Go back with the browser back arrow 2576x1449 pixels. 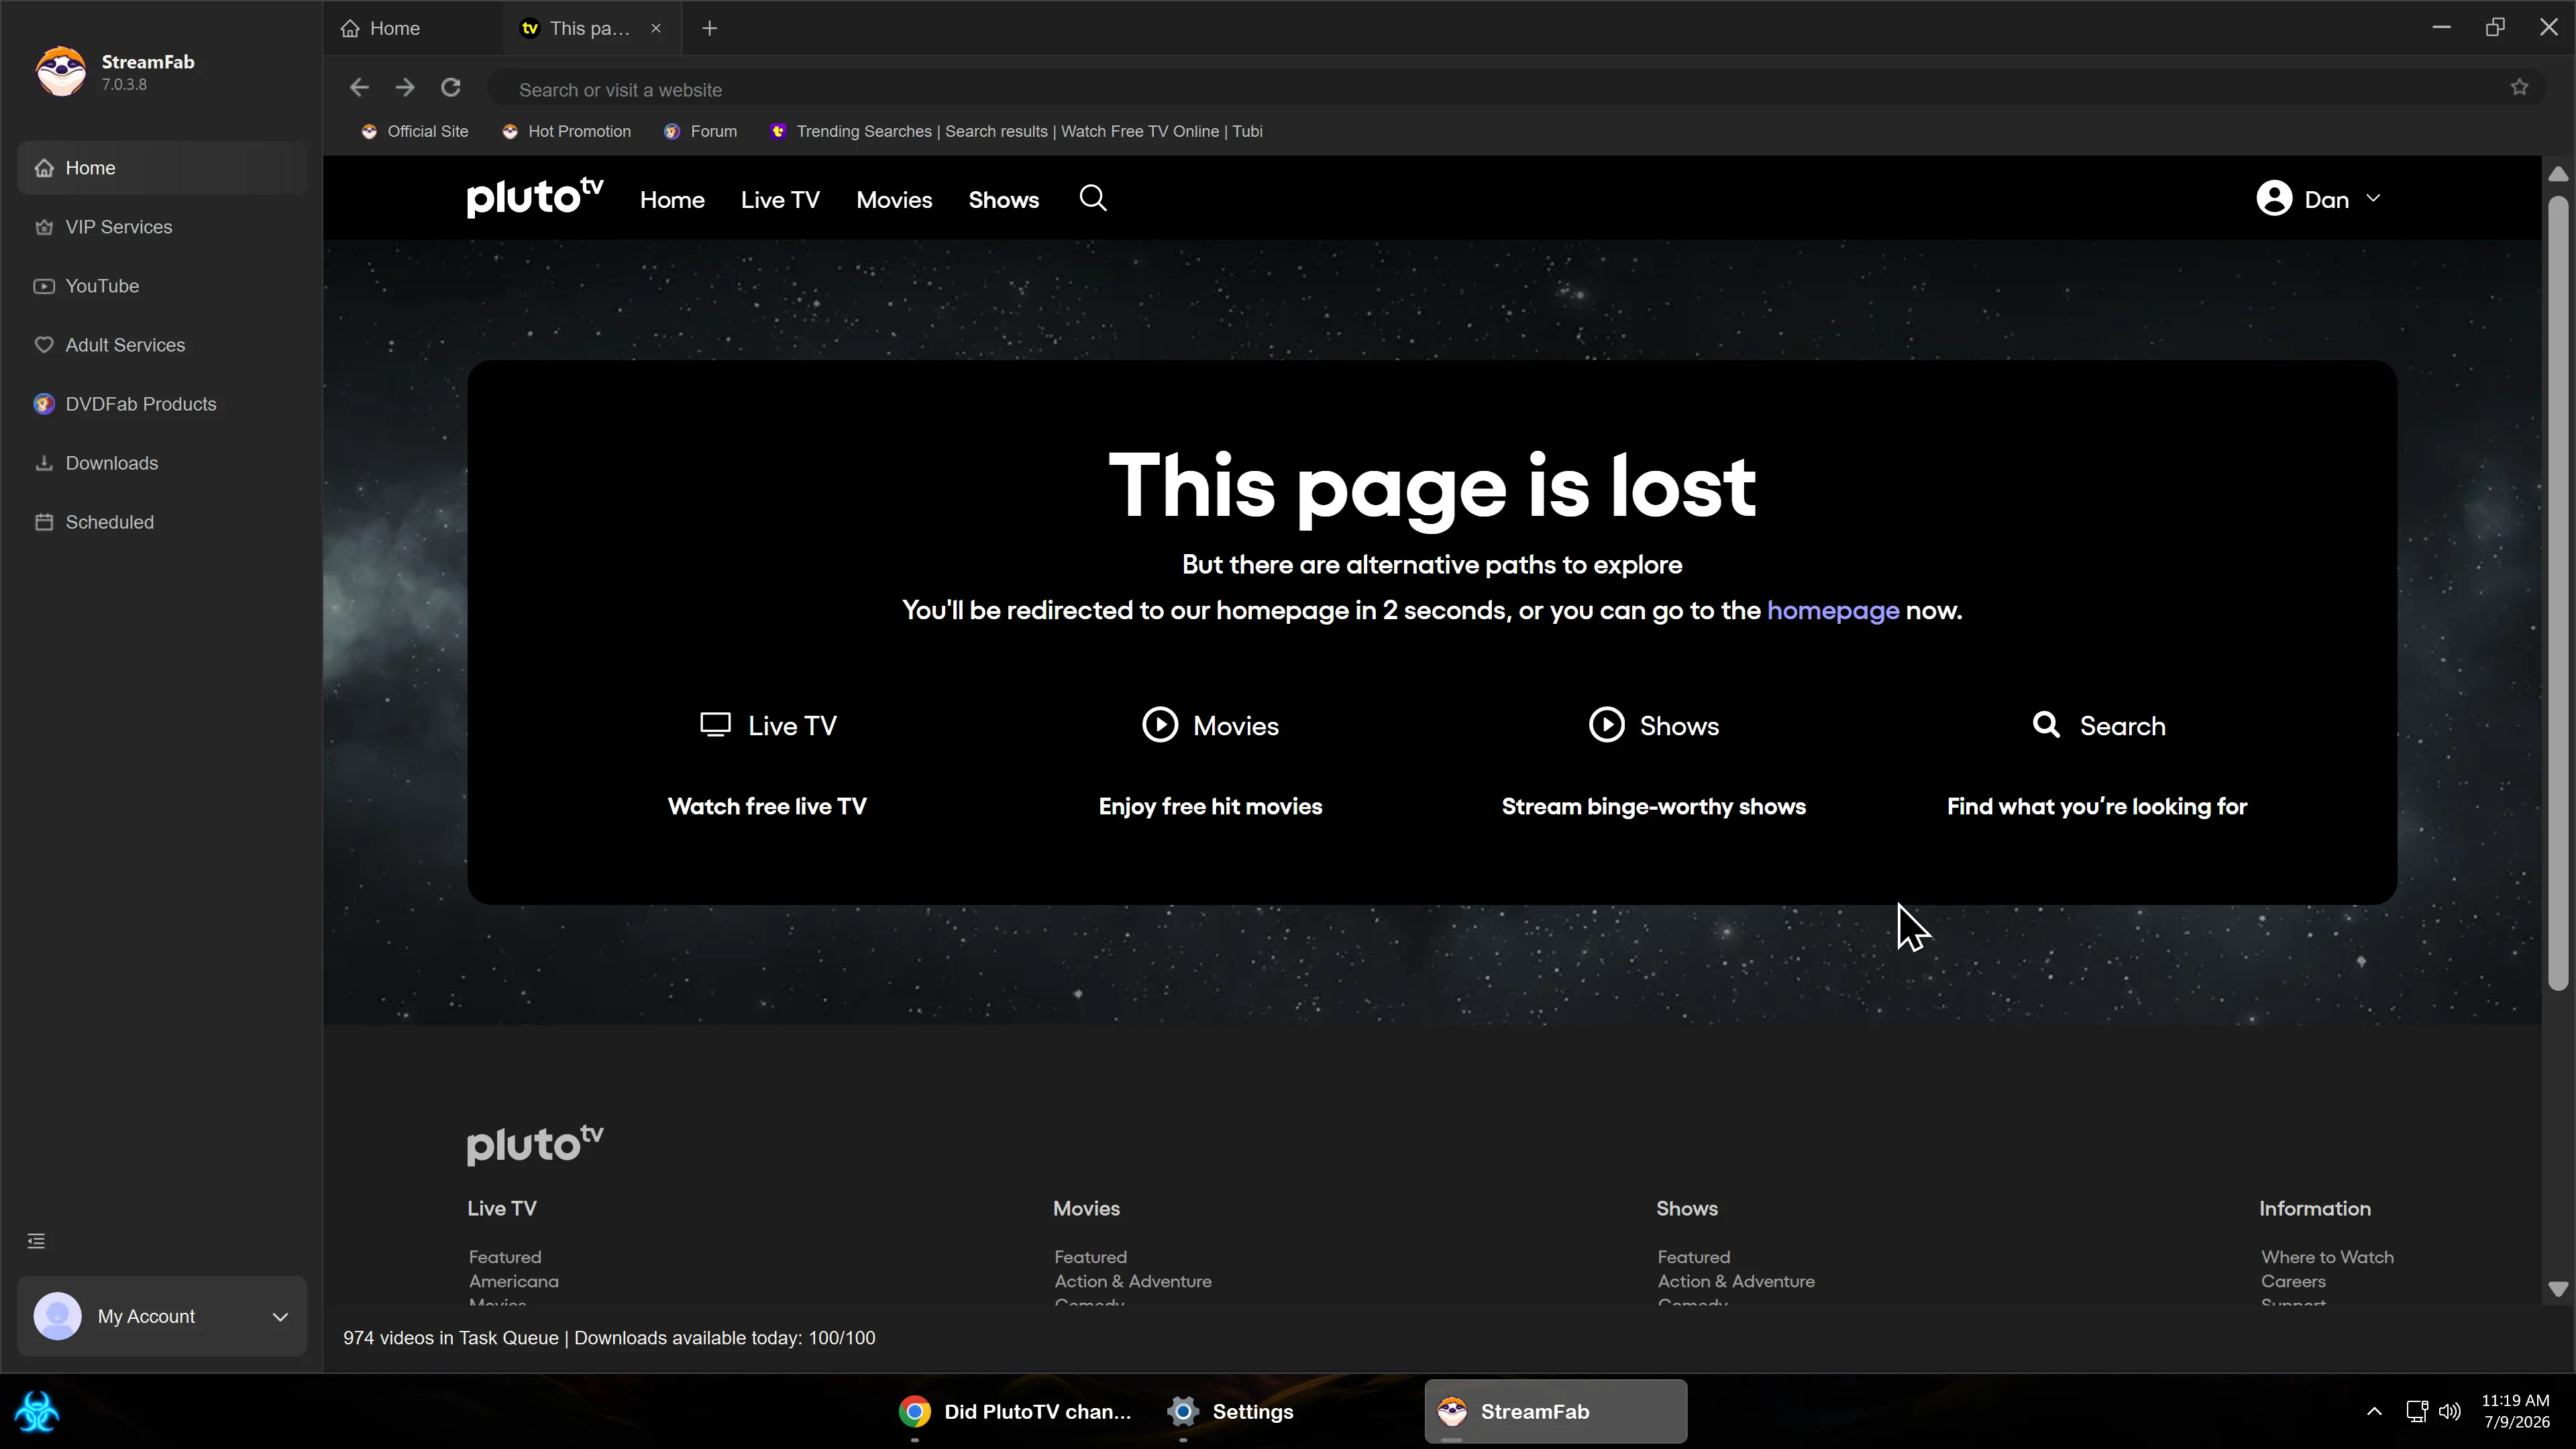(359, 88)
